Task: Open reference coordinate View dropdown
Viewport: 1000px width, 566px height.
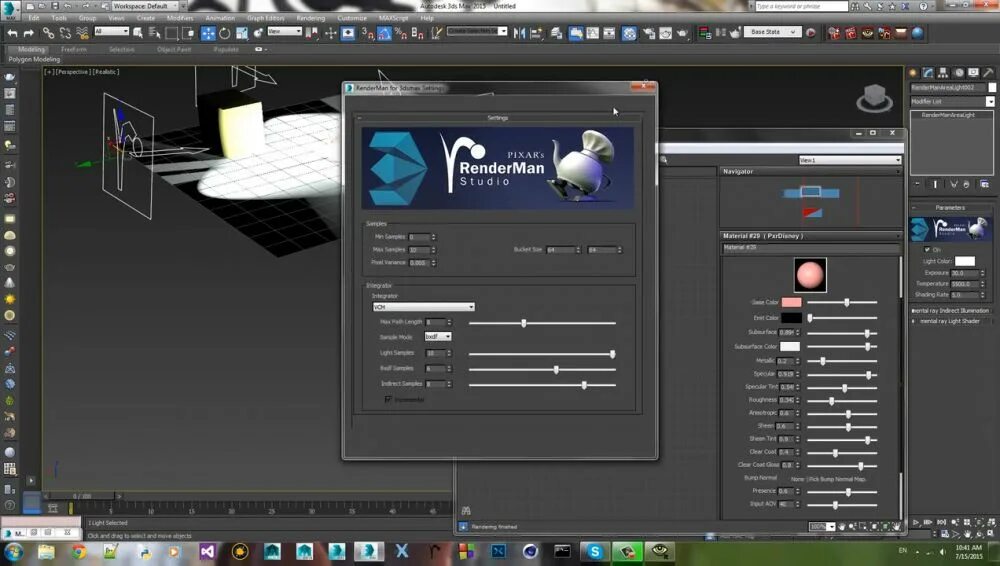Action: click(x=284, y=31)
